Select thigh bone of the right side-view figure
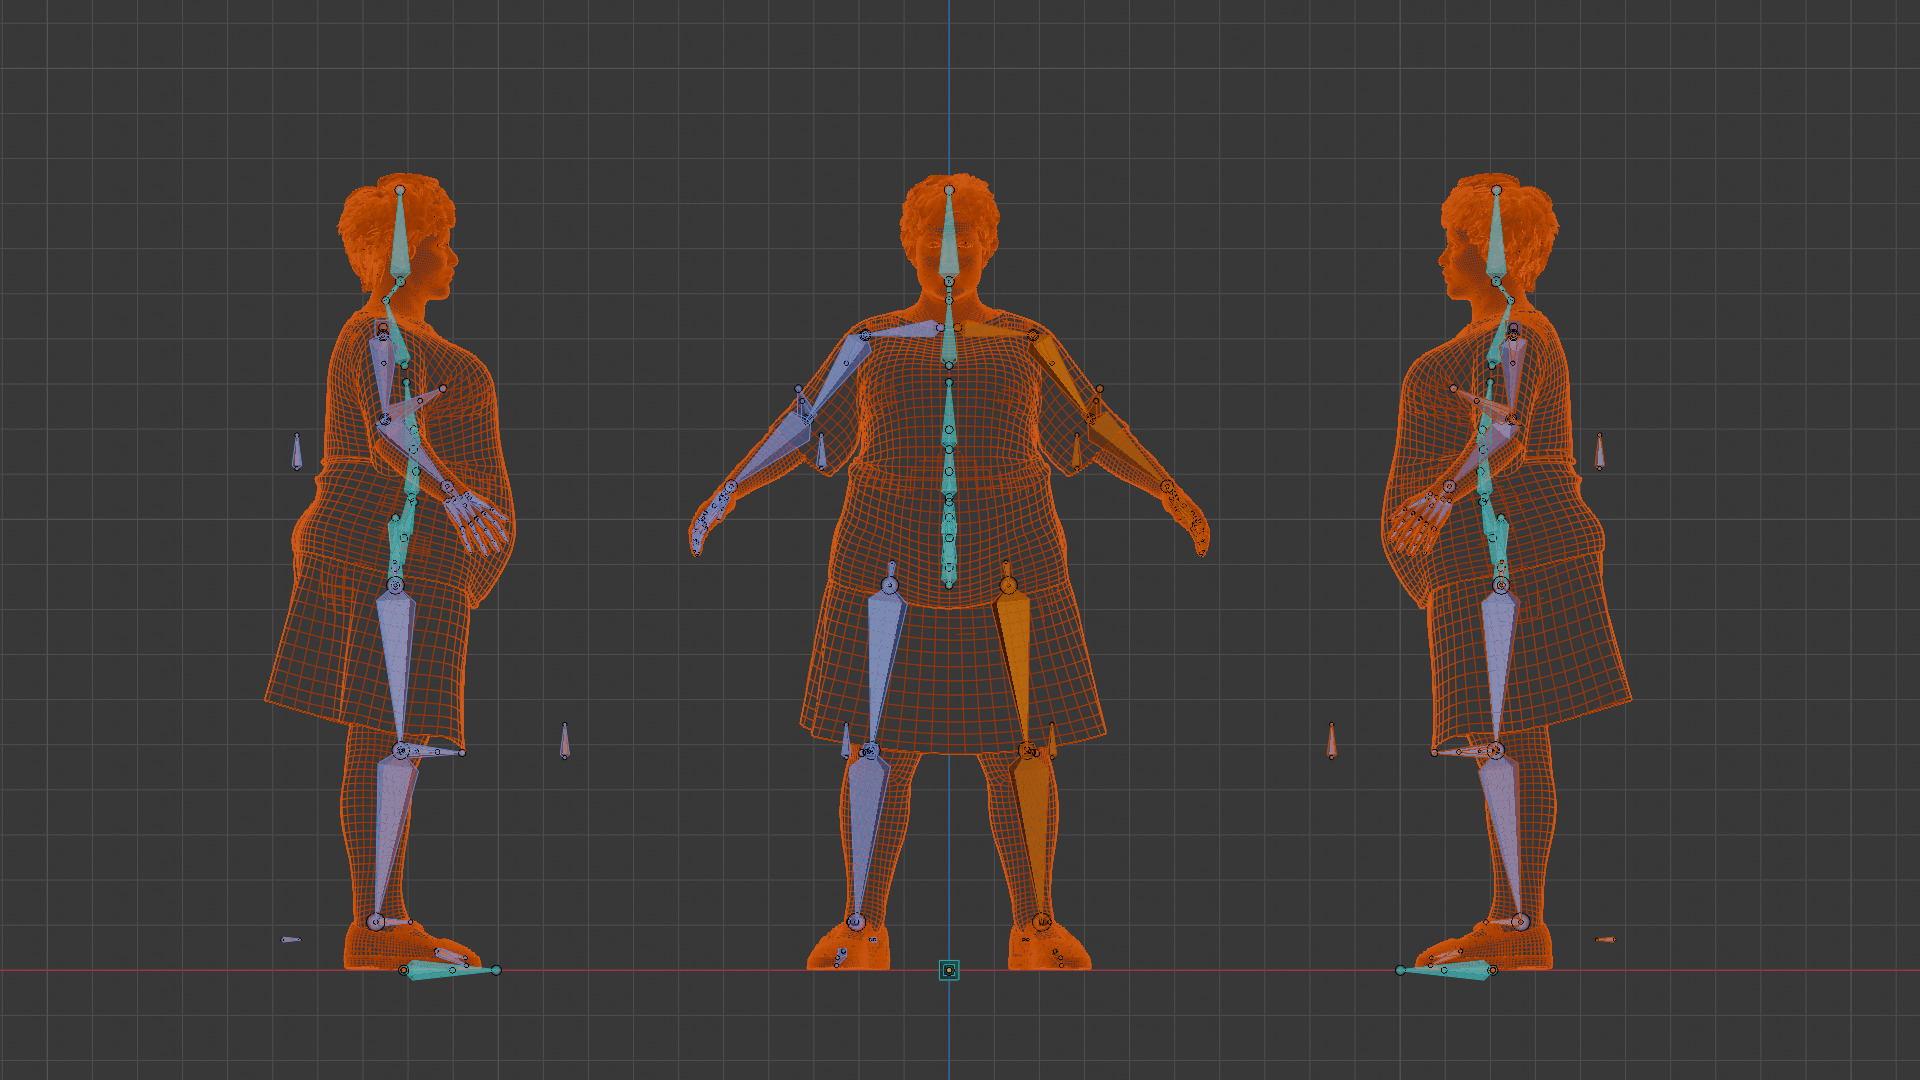 pyautogui.click(x=1498, y=660)
